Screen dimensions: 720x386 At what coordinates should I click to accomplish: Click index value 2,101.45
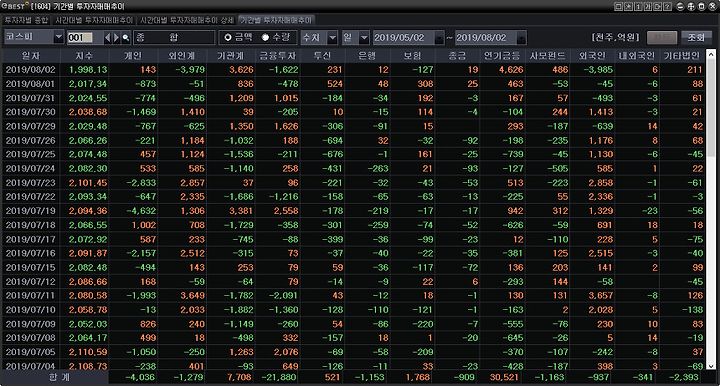(x=88, y=183)
